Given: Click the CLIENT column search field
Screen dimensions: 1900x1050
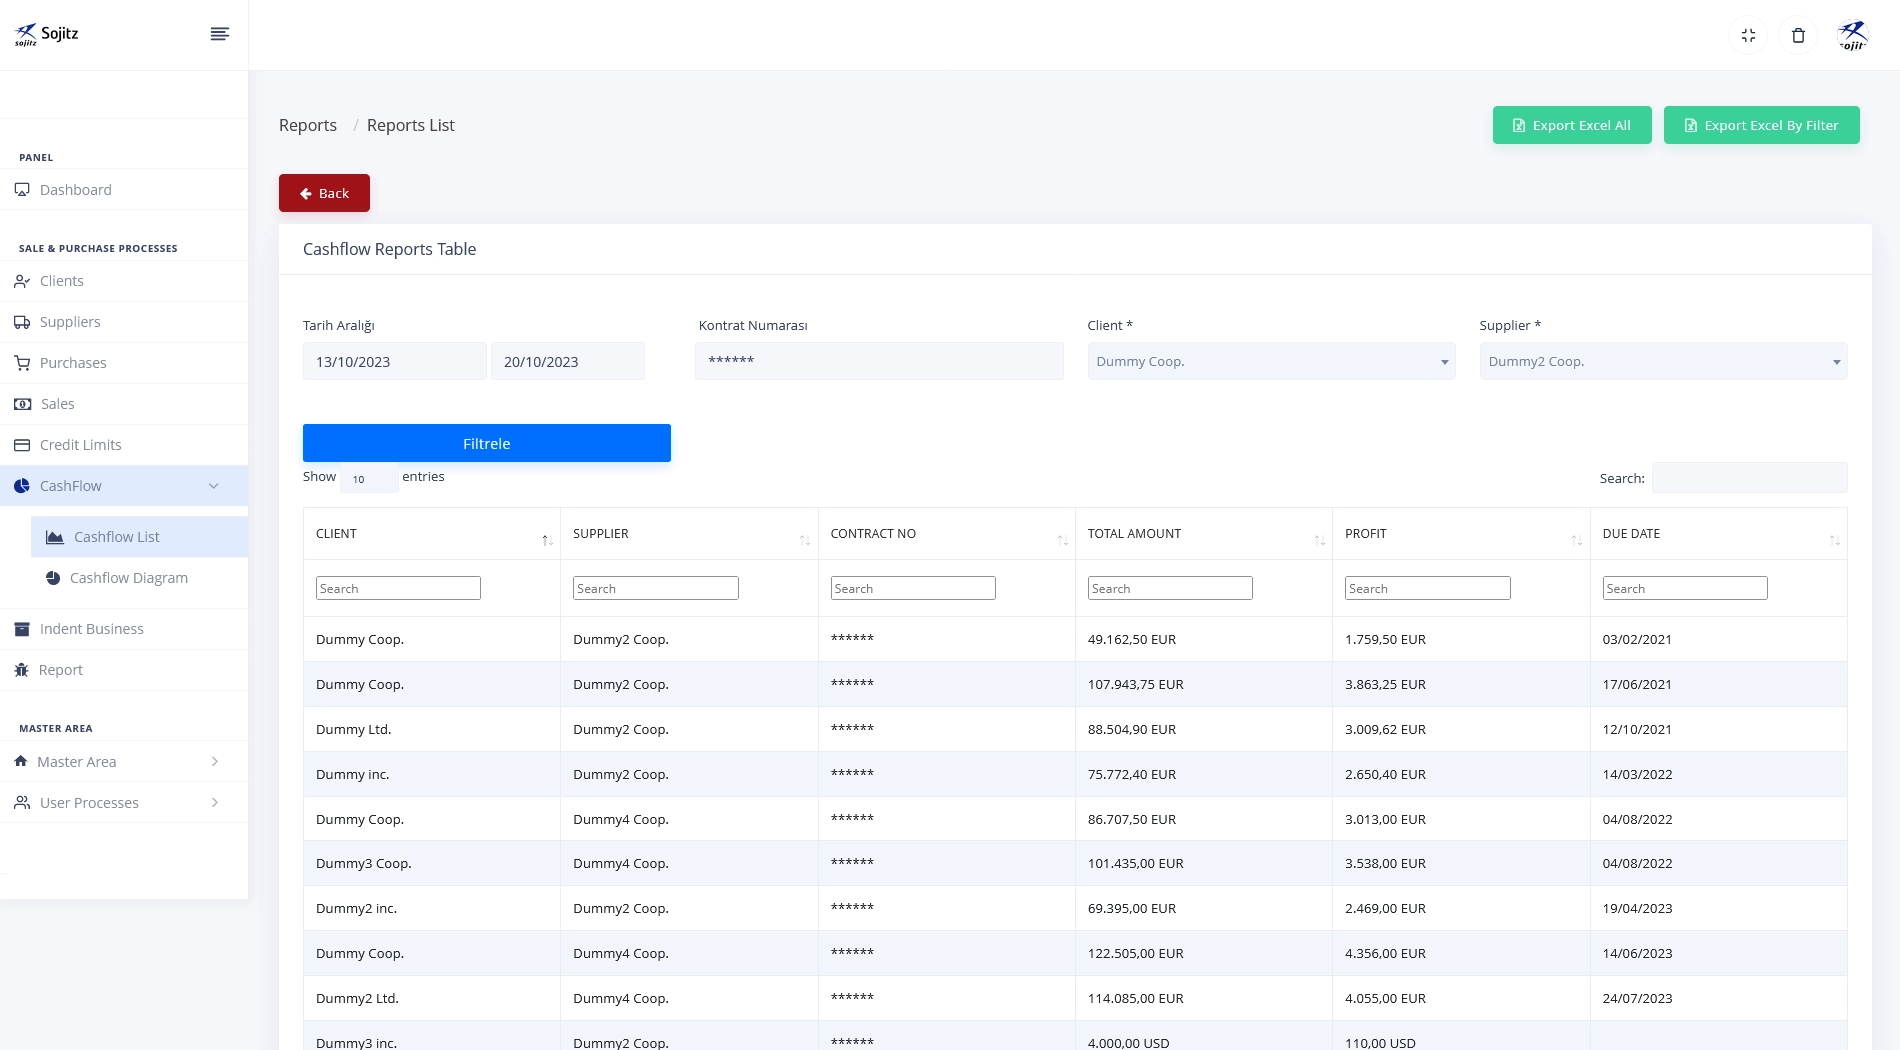Looking at the screenshot, I should [398, 588].
